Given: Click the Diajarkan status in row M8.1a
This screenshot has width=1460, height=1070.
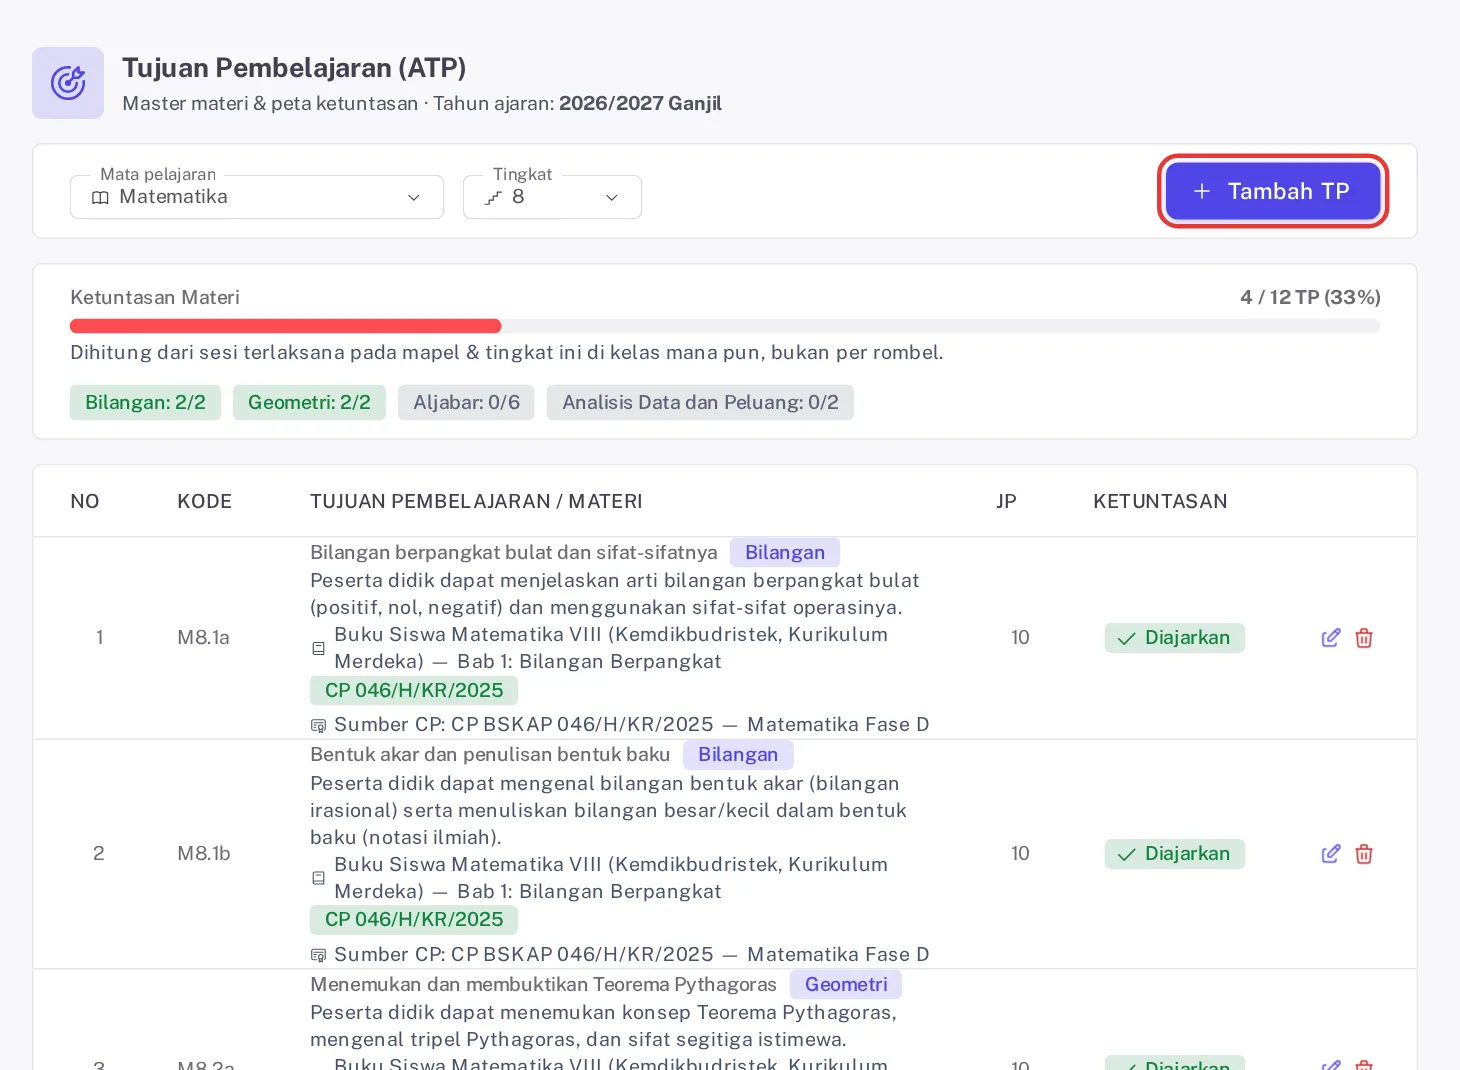Looking at the screenshot, I should pos(1175,638).
